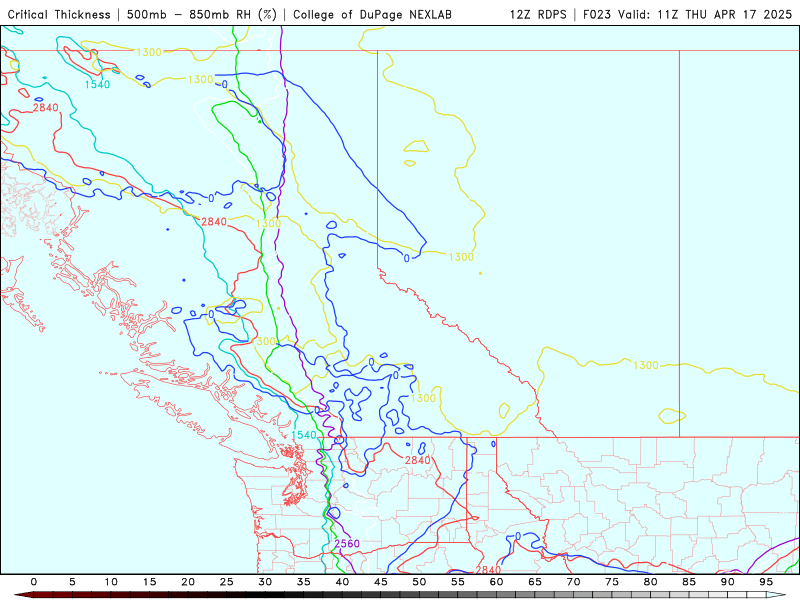Click "College of DuPage NEXLAB" header text
Screen dimensions: 800x600
click(372, 14)
